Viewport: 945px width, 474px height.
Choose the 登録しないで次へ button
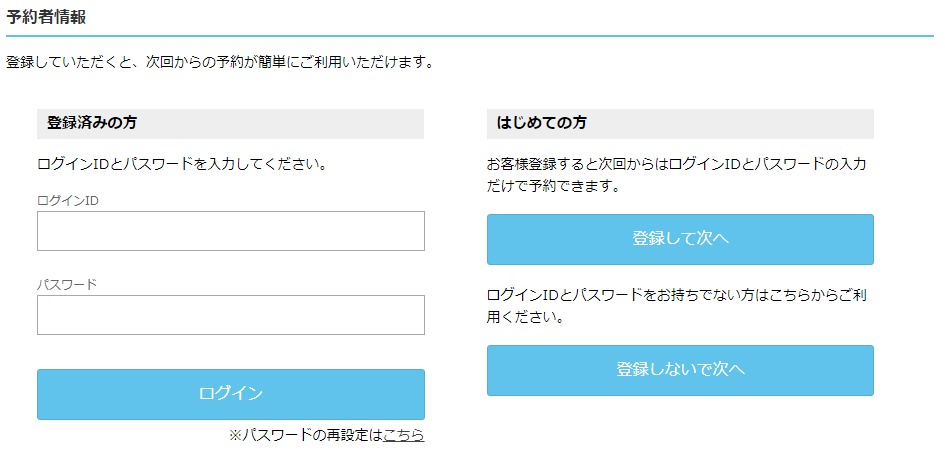point(680,370)
